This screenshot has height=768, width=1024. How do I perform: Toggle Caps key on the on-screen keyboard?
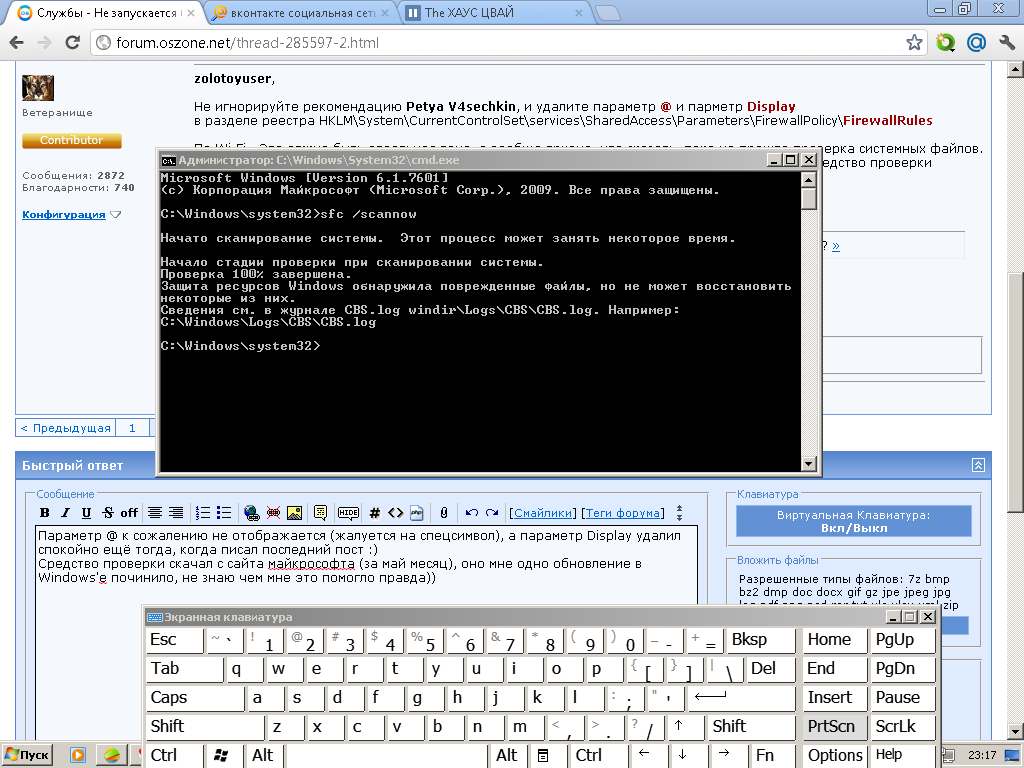(195, 697)
